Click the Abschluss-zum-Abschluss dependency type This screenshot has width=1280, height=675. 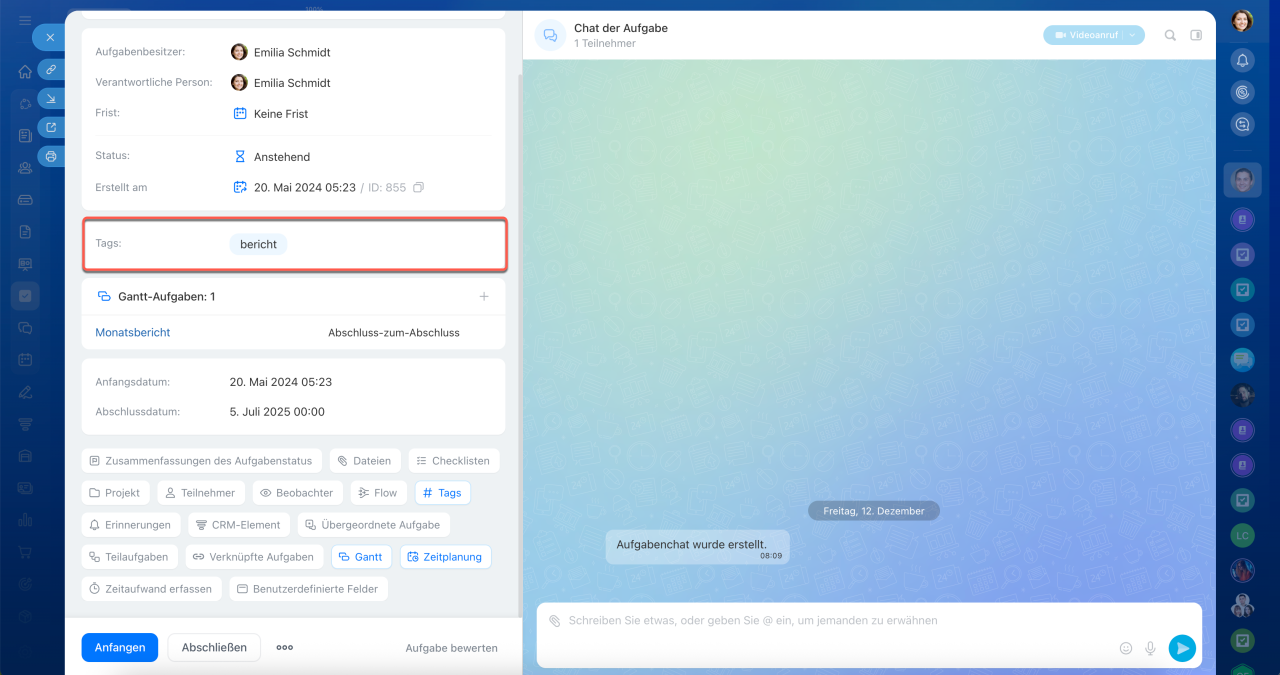(x=394, y=332)
